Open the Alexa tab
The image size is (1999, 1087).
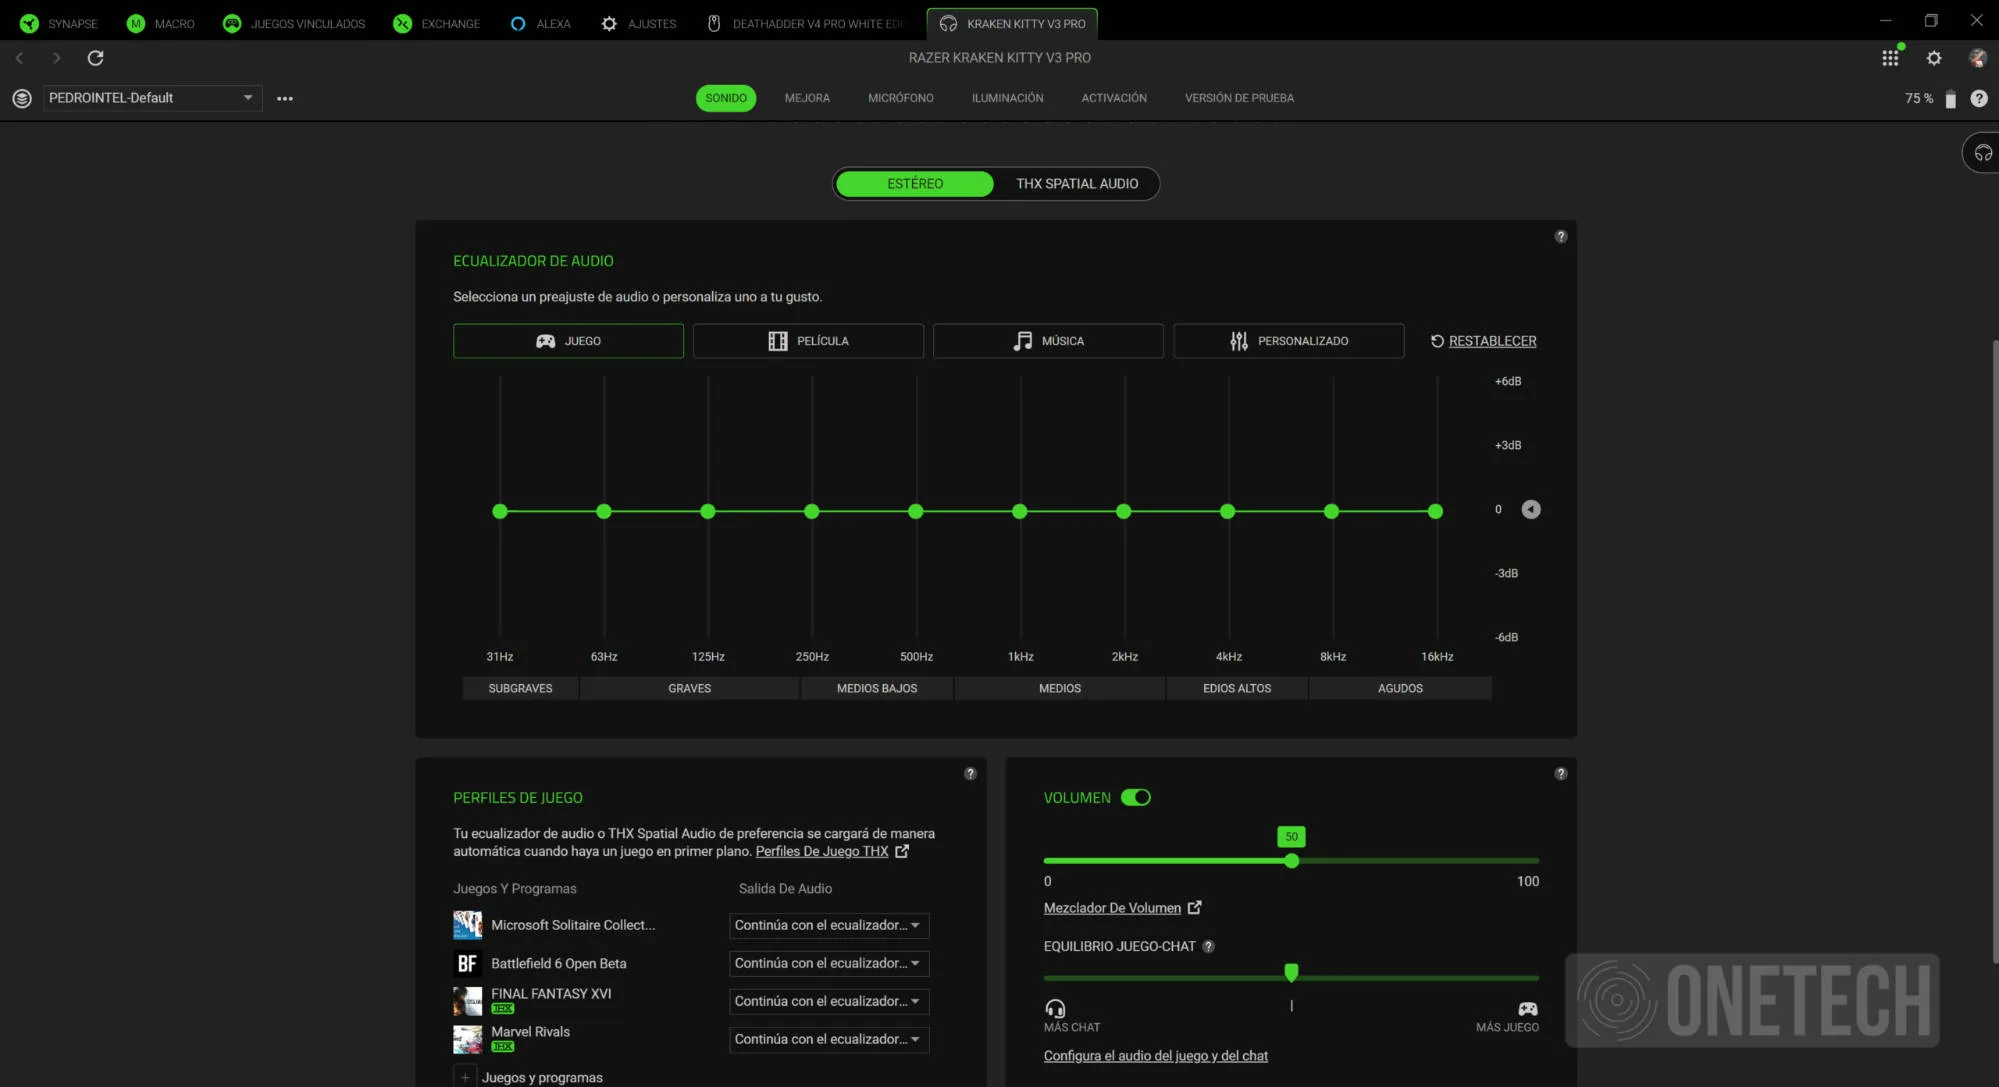point(540,23)
